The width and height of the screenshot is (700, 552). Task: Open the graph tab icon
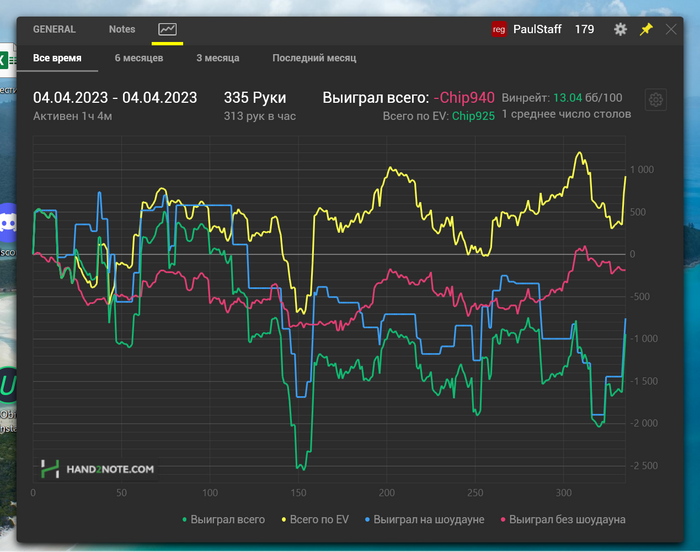pyautogui.click(x=167, y=29)
